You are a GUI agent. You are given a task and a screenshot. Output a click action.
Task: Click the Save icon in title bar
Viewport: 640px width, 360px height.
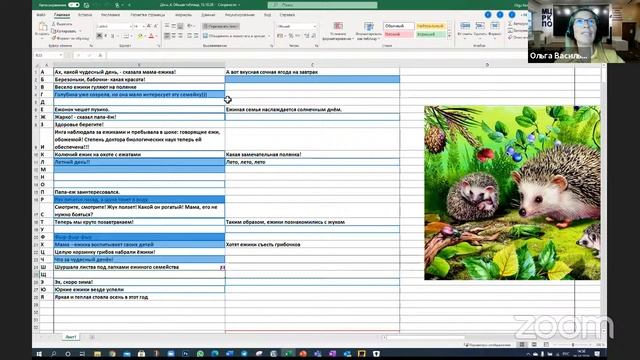87,5
